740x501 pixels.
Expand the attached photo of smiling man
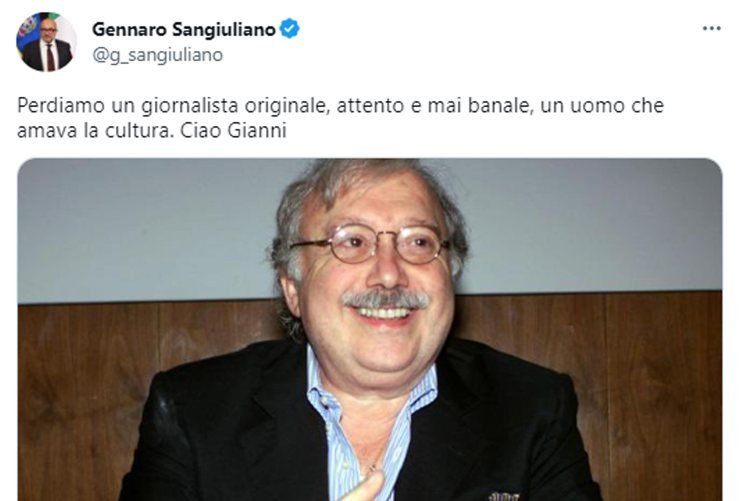[370, 329]
